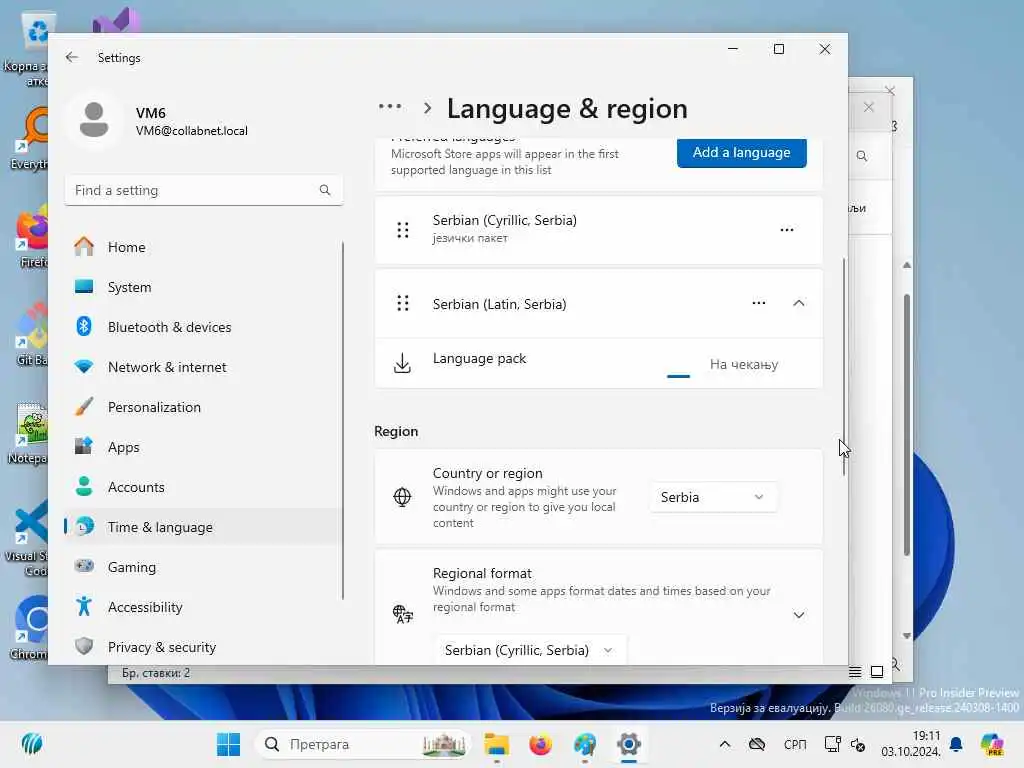Click the Find a setting search field
1024x768 pixels.
click(204, 190)
